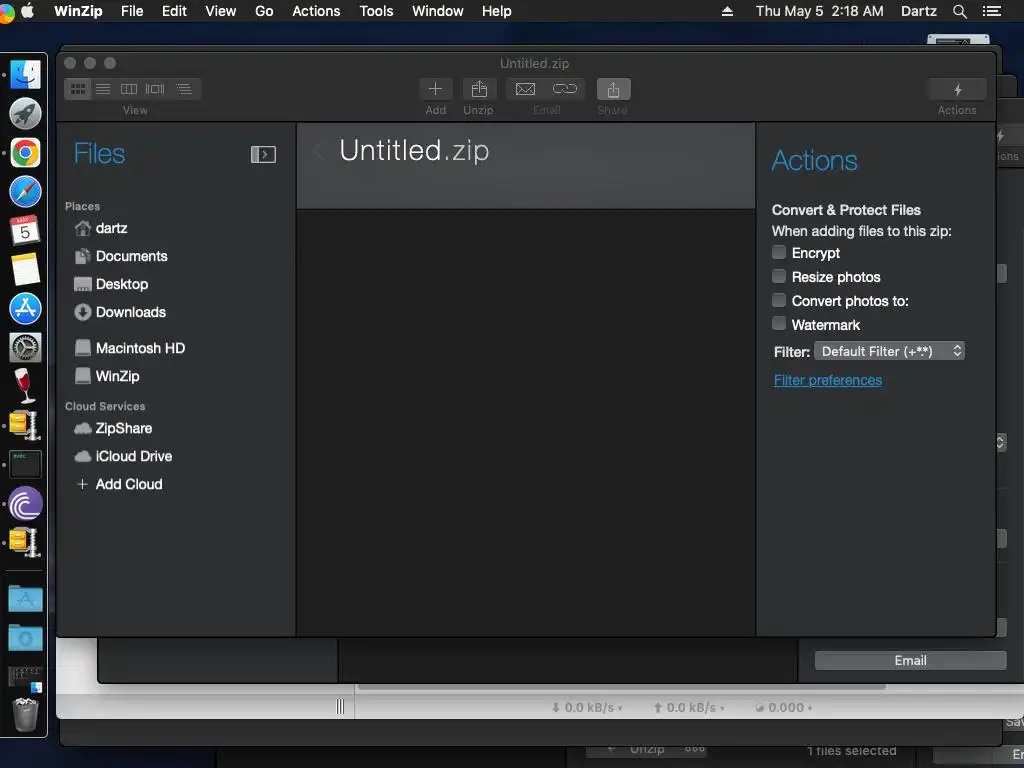The width and height of the screenshot is (1024, 768).
Task: Open the dartz home folder
Action: (x=111, y=228)
